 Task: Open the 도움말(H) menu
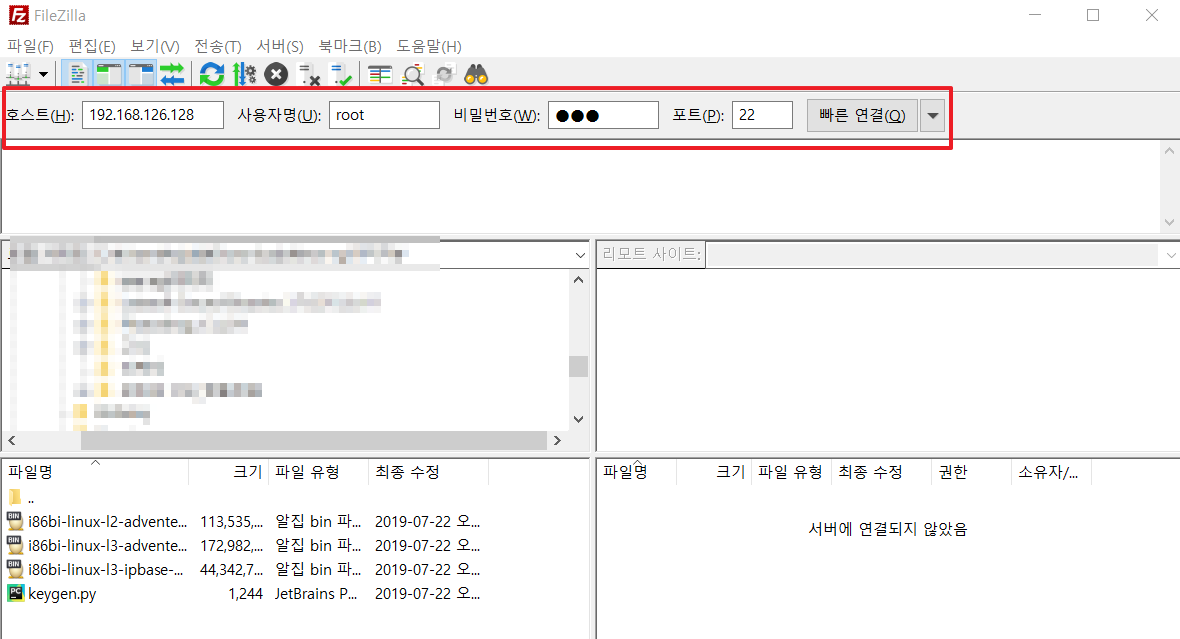coord(429,47)
